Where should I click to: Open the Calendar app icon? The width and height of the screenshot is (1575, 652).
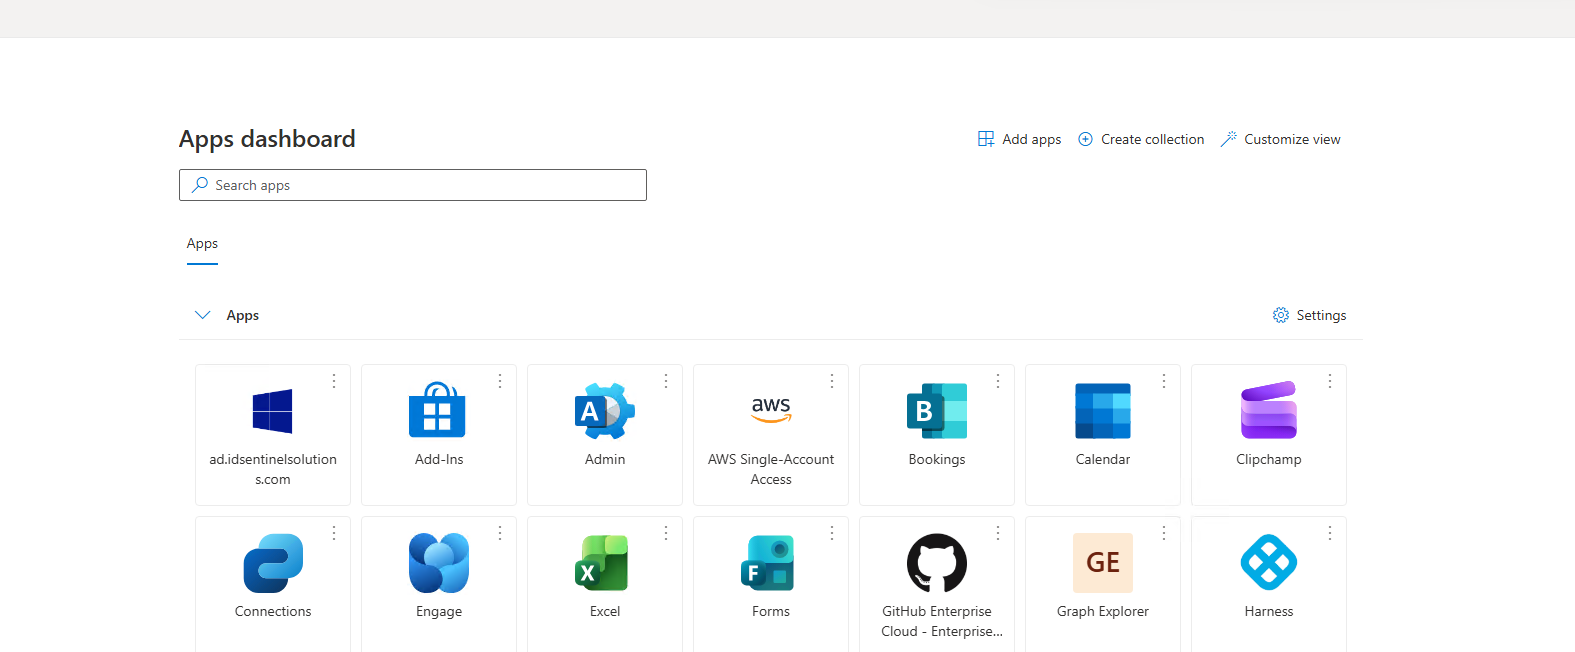click(x=1103, y=411)
